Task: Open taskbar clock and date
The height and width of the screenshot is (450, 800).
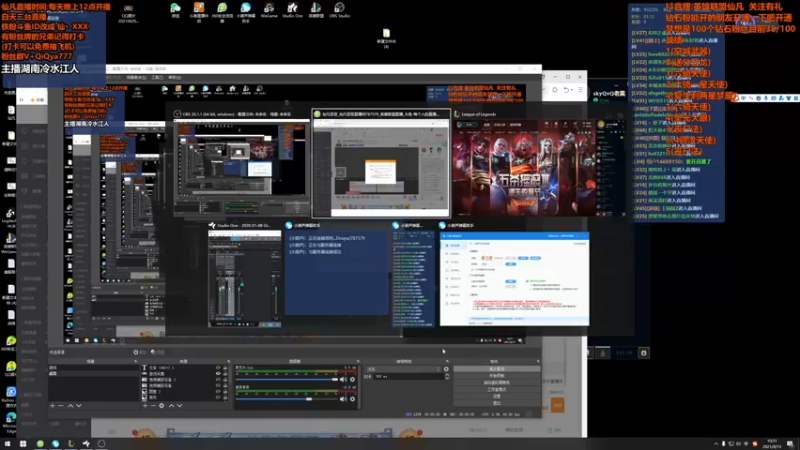Action: [772, 444]
